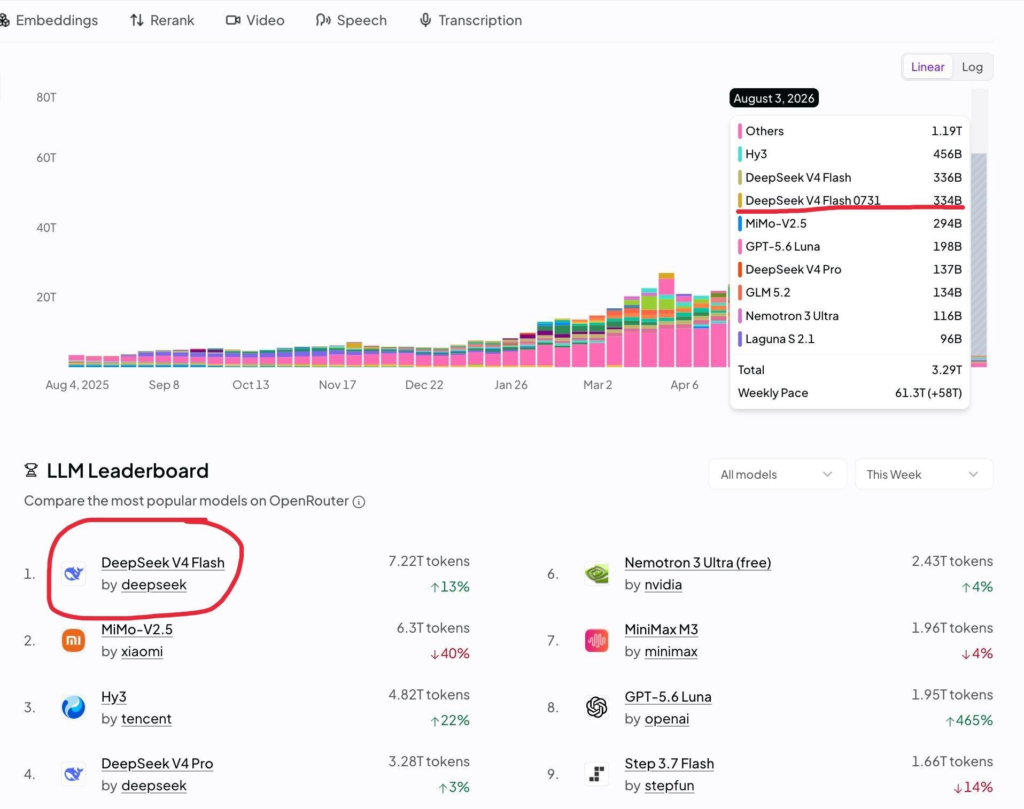
Task: Click the camera icon in Video tab
Action: point(232,20)
